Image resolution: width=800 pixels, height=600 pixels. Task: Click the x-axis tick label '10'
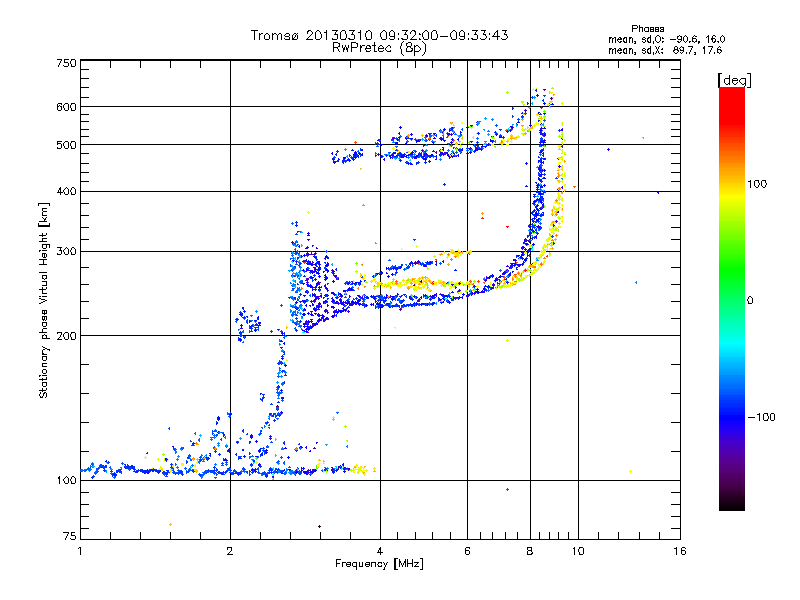(578, 551)
